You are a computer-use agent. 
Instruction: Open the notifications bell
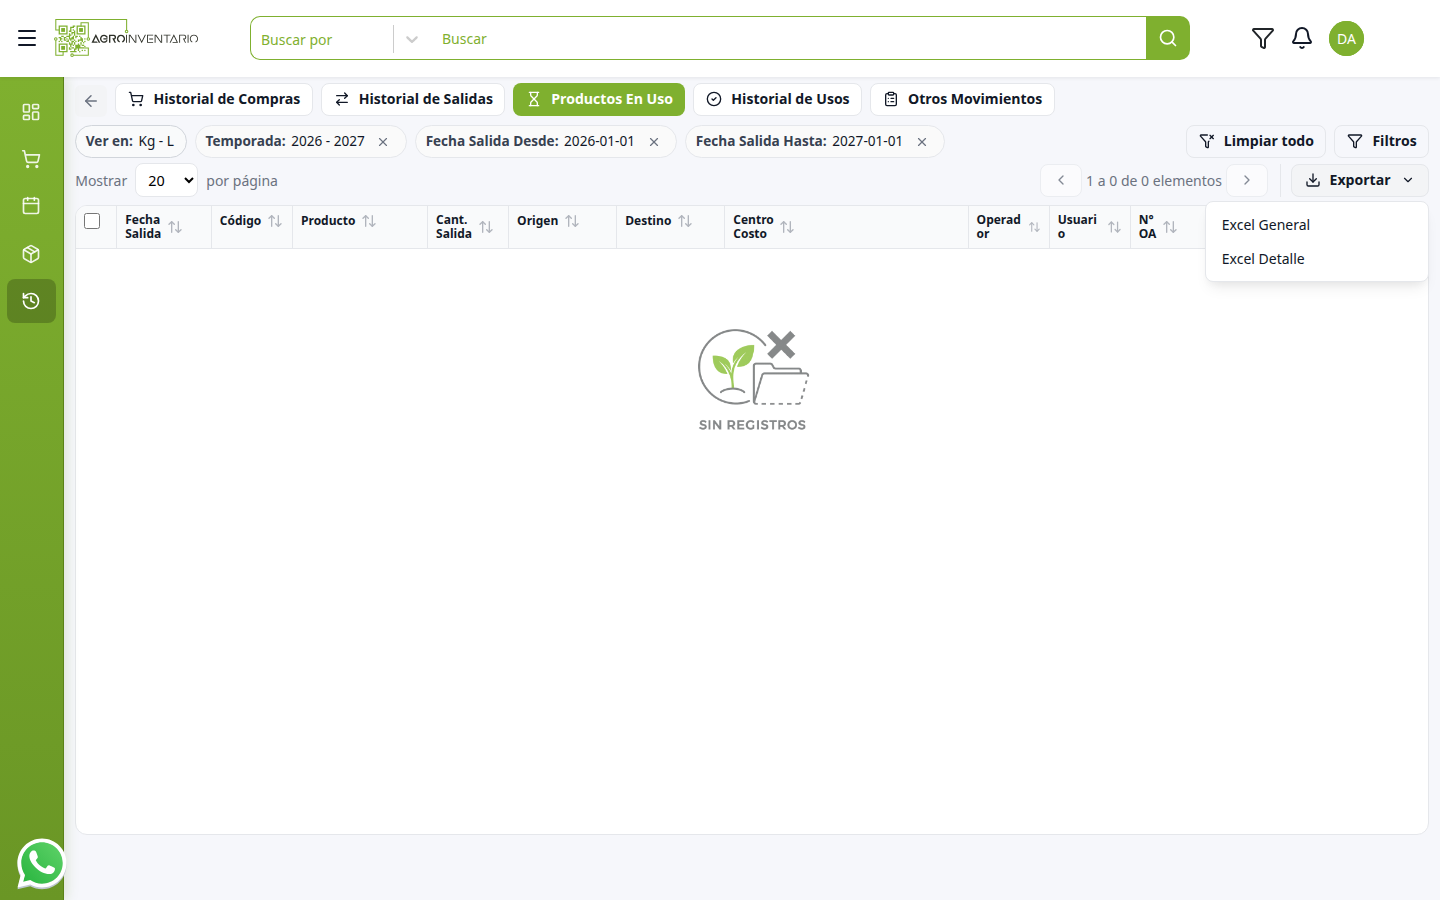pos(1301,38)
